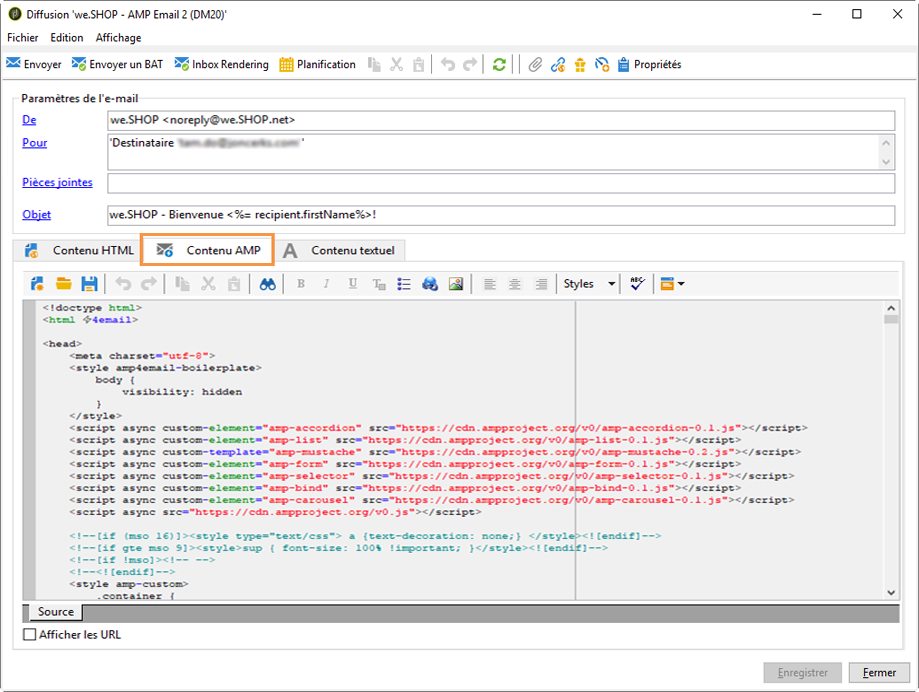Click the code editor scroll-down arrow

[x=891, y=592]
